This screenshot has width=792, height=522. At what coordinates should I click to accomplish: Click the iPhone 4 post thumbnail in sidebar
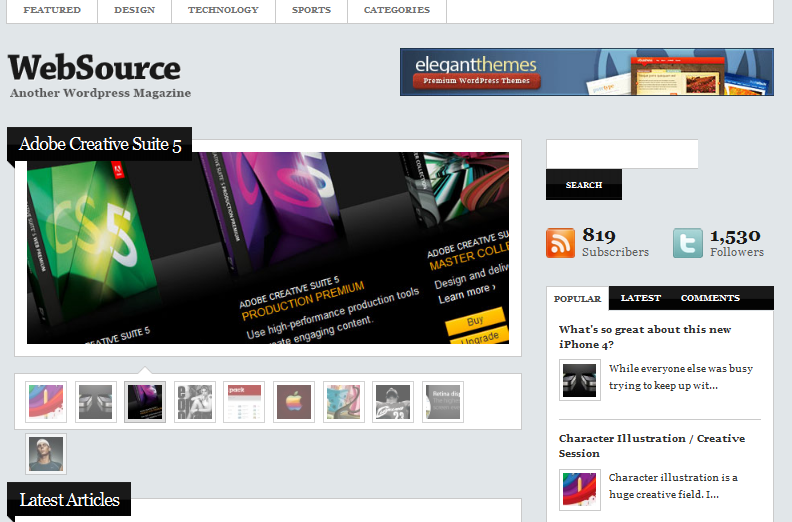click(x=580, y=380)
